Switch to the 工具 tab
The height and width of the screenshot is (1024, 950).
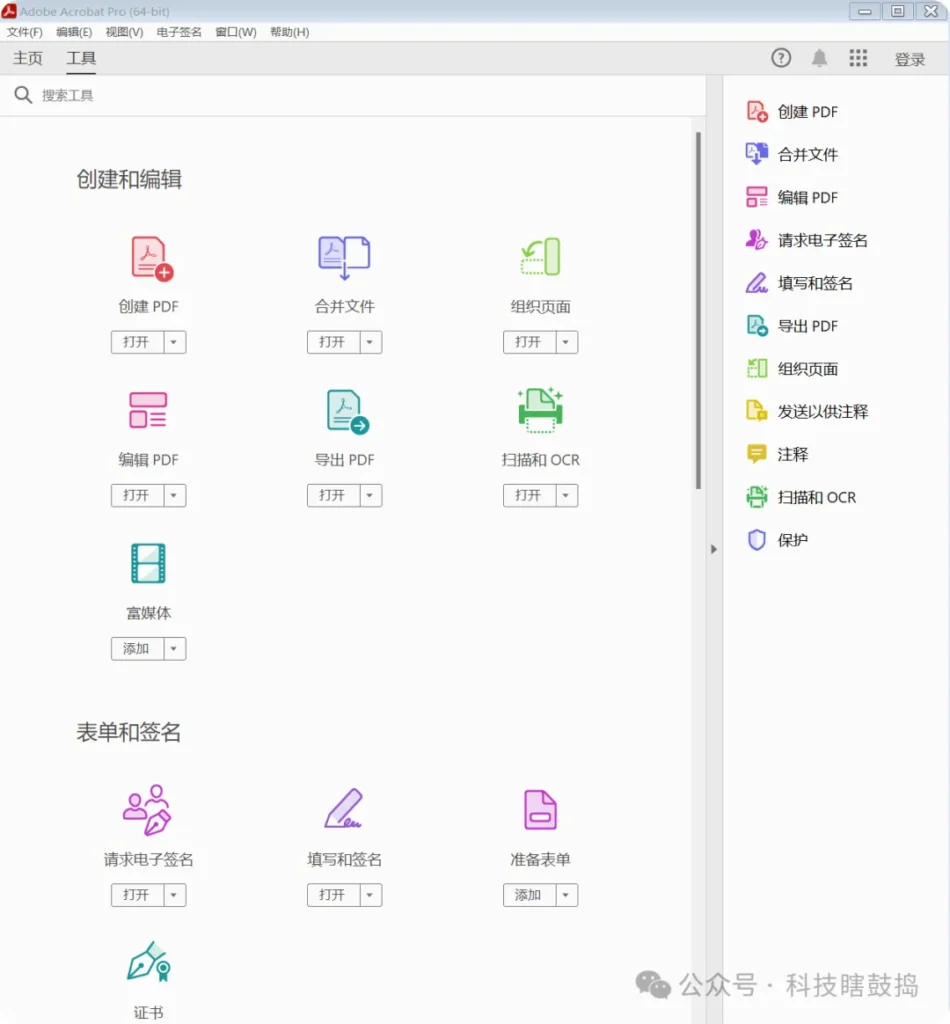pyautogui.click(x=81, y=58)
